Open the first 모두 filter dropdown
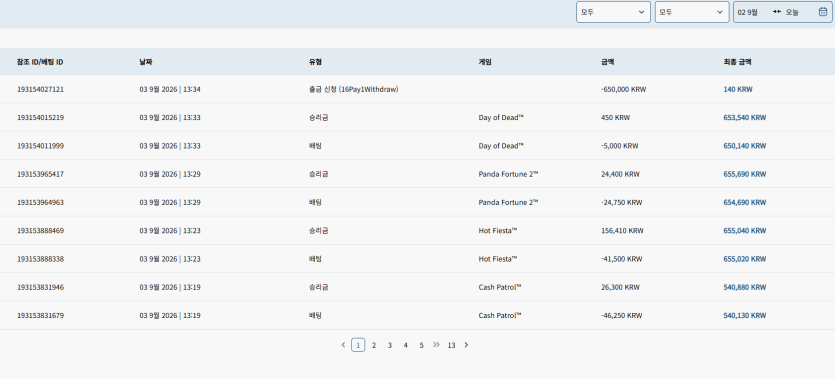 point(613,12)
